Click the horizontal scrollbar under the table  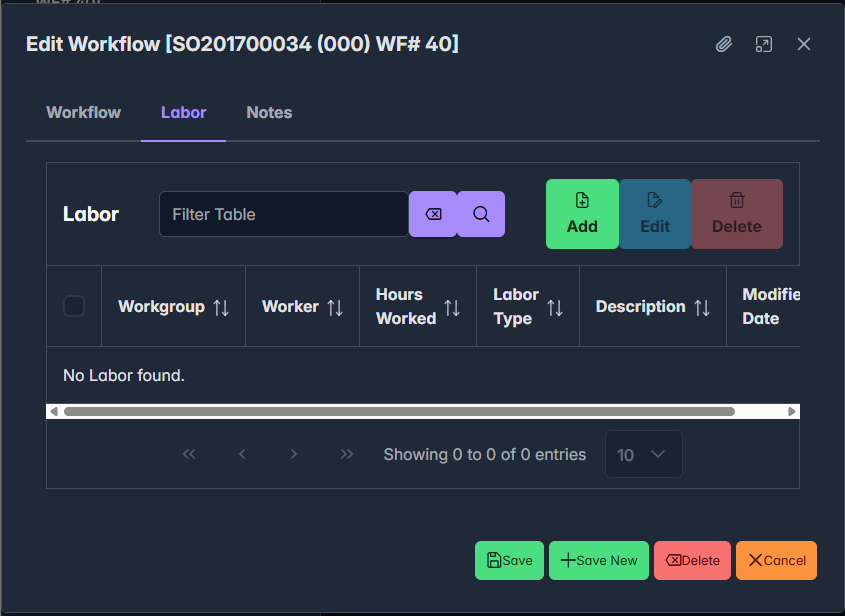tap(400, 411)
